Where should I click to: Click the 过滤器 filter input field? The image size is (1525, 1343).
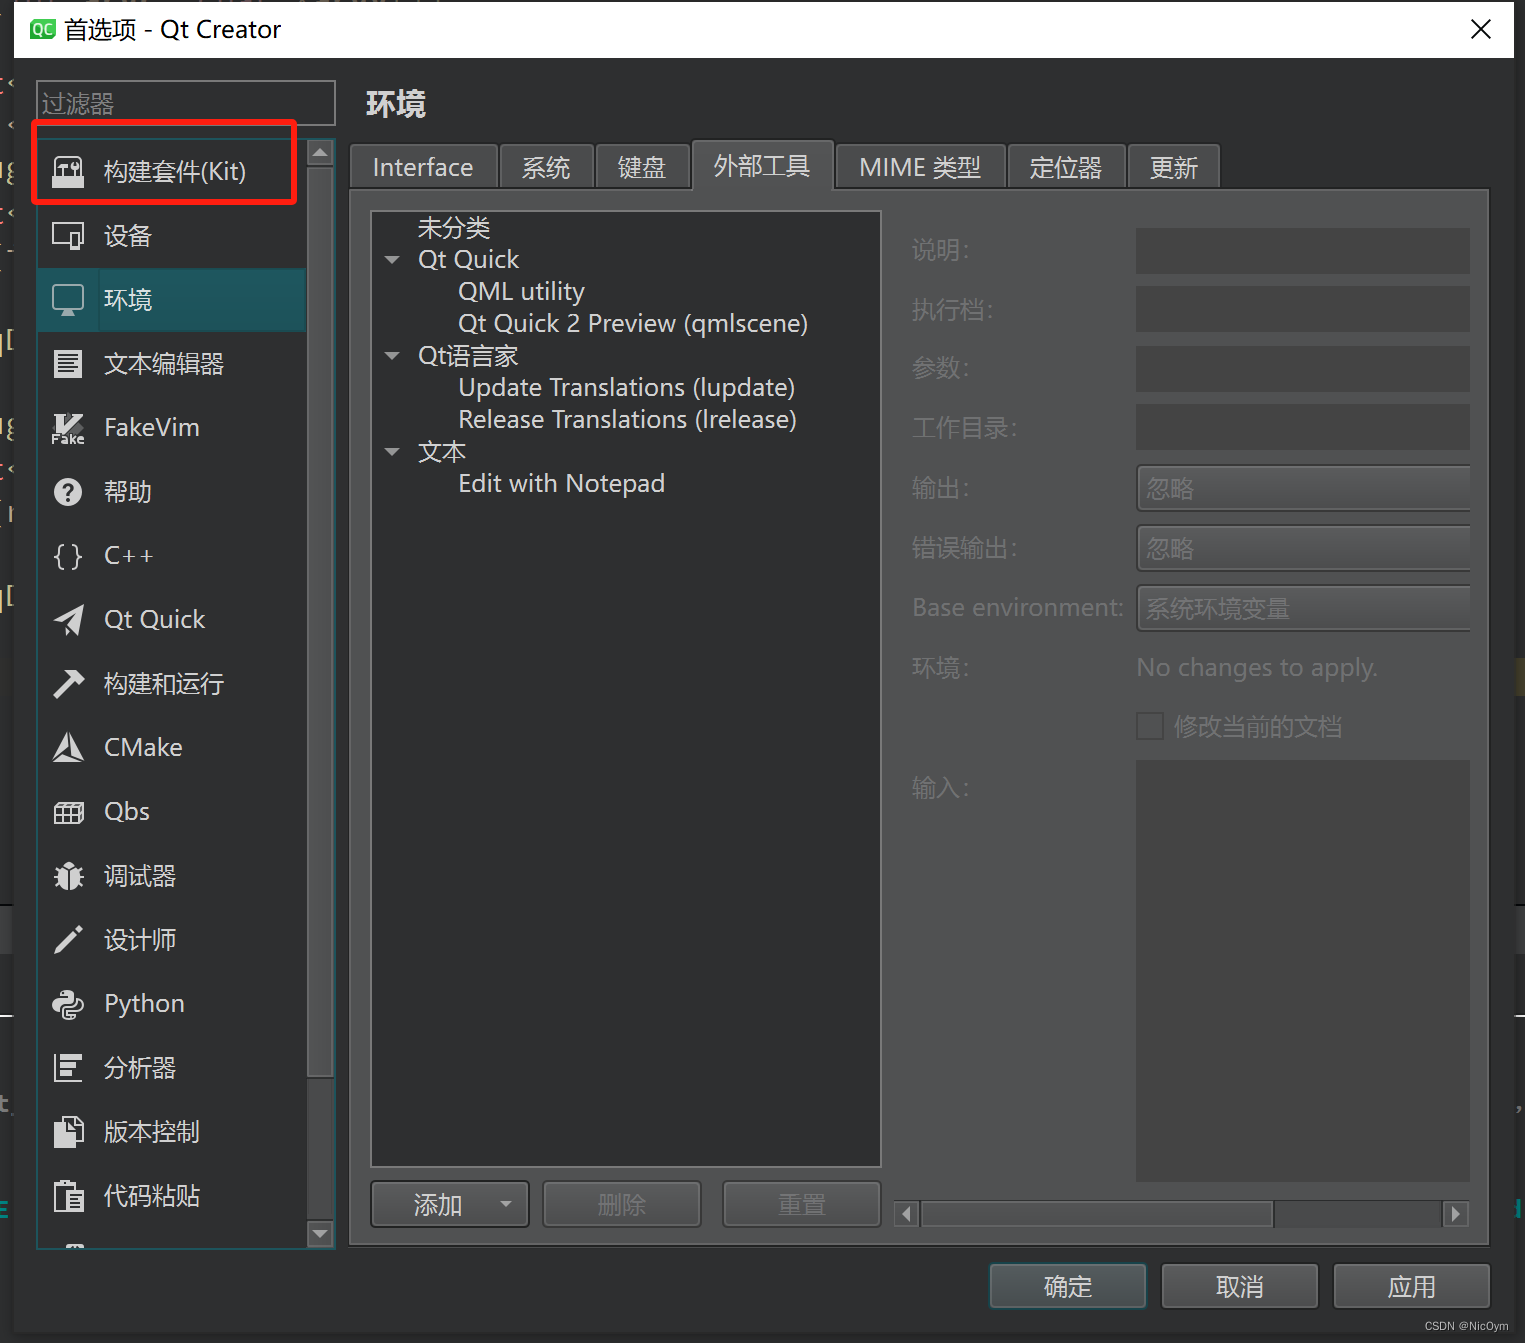(x=185, y=103)
